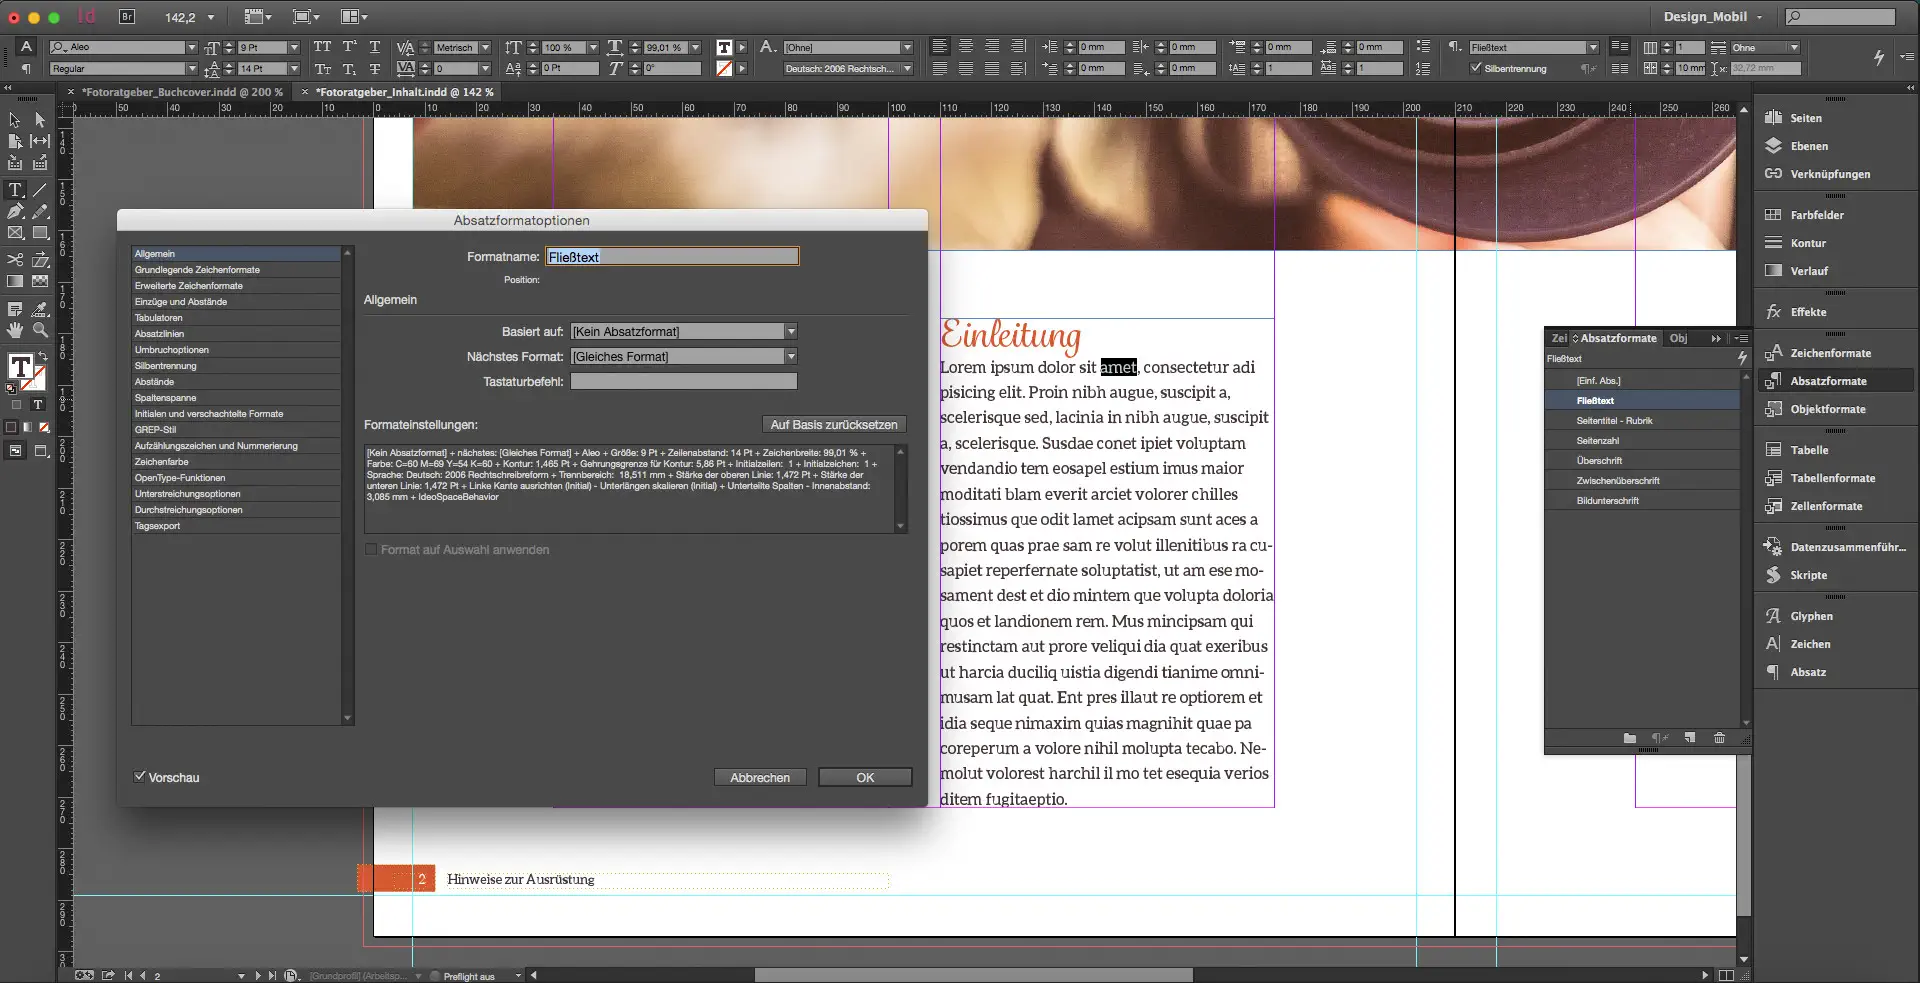Activate the Zoom tool

(x=40, y=331)
